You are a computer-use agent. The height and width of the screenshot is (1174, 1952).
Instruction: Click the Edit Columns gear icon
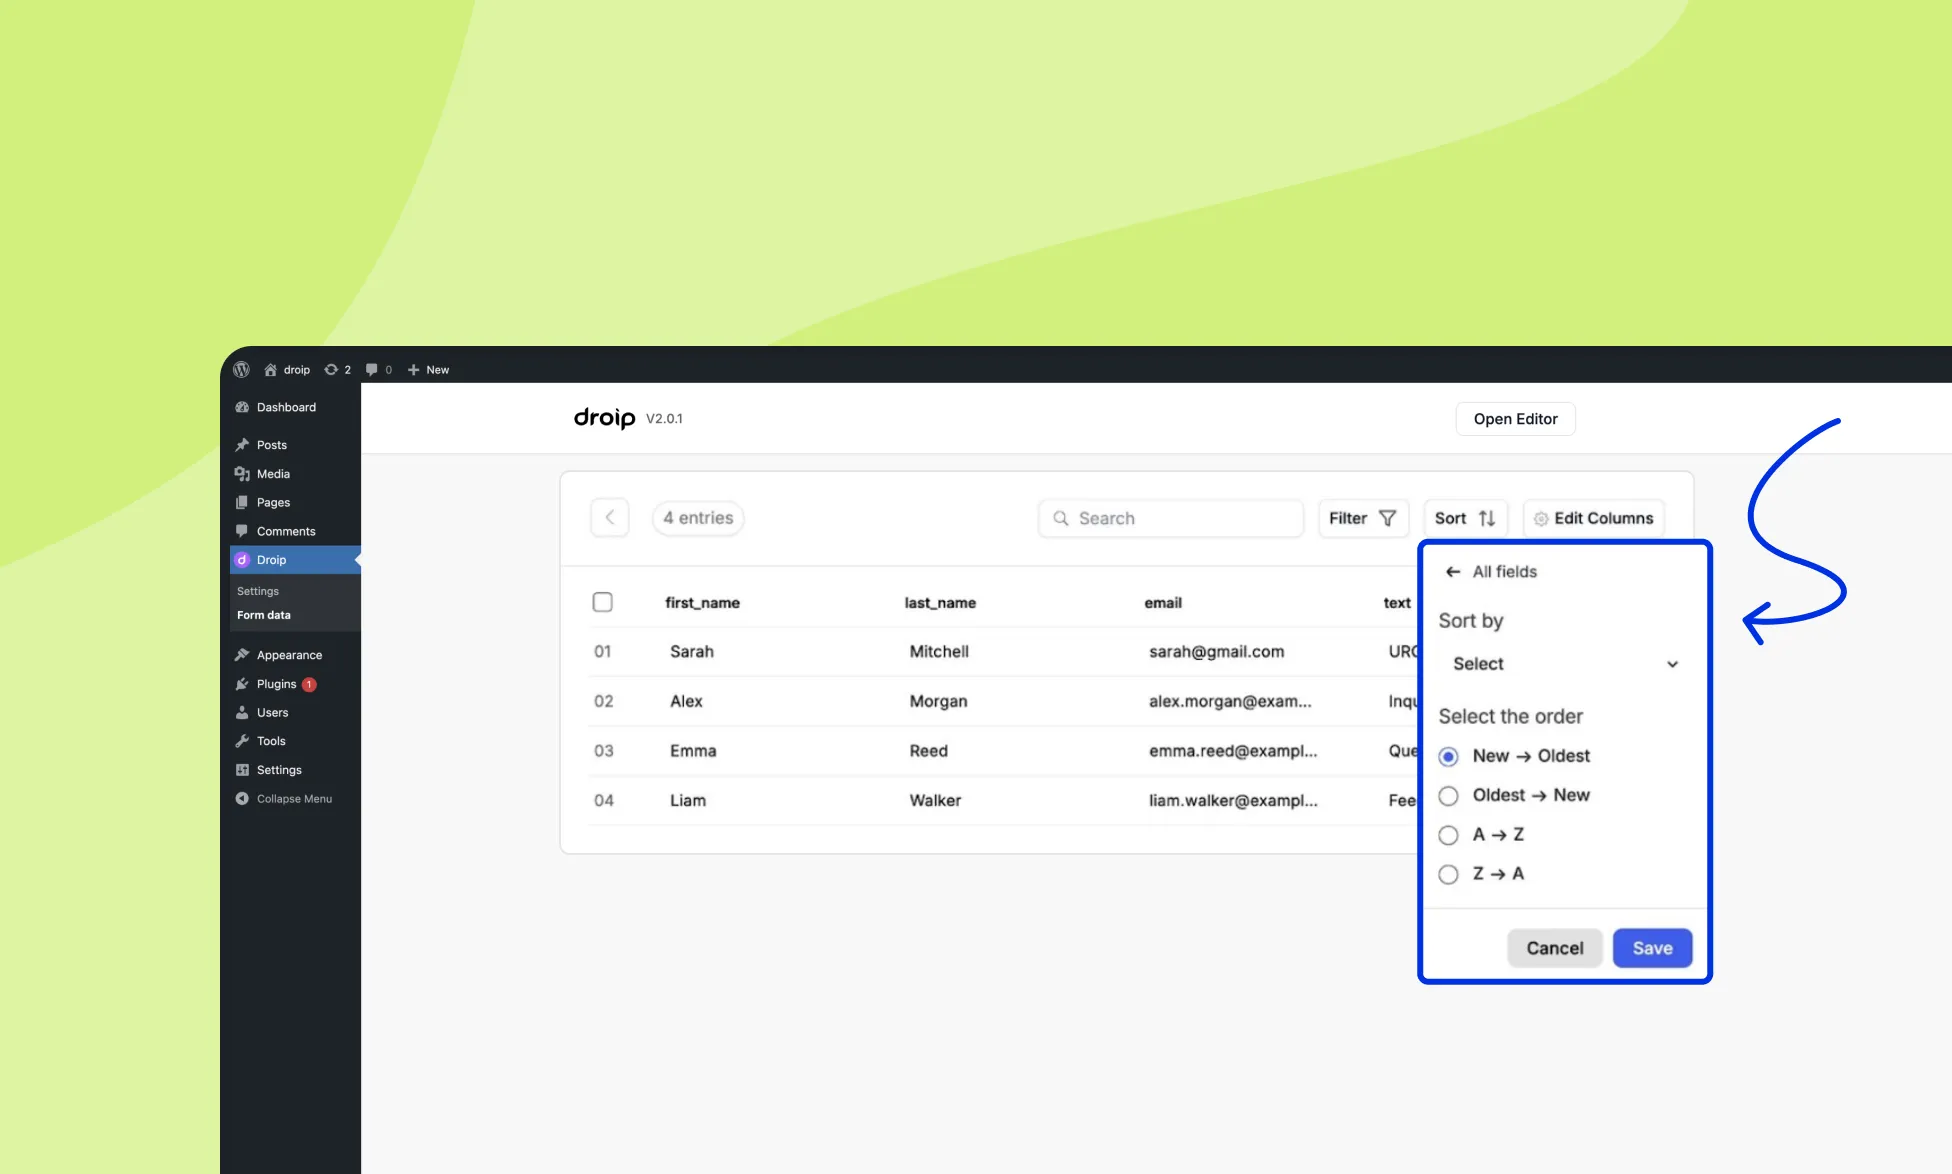click(x=1541, y=518)
